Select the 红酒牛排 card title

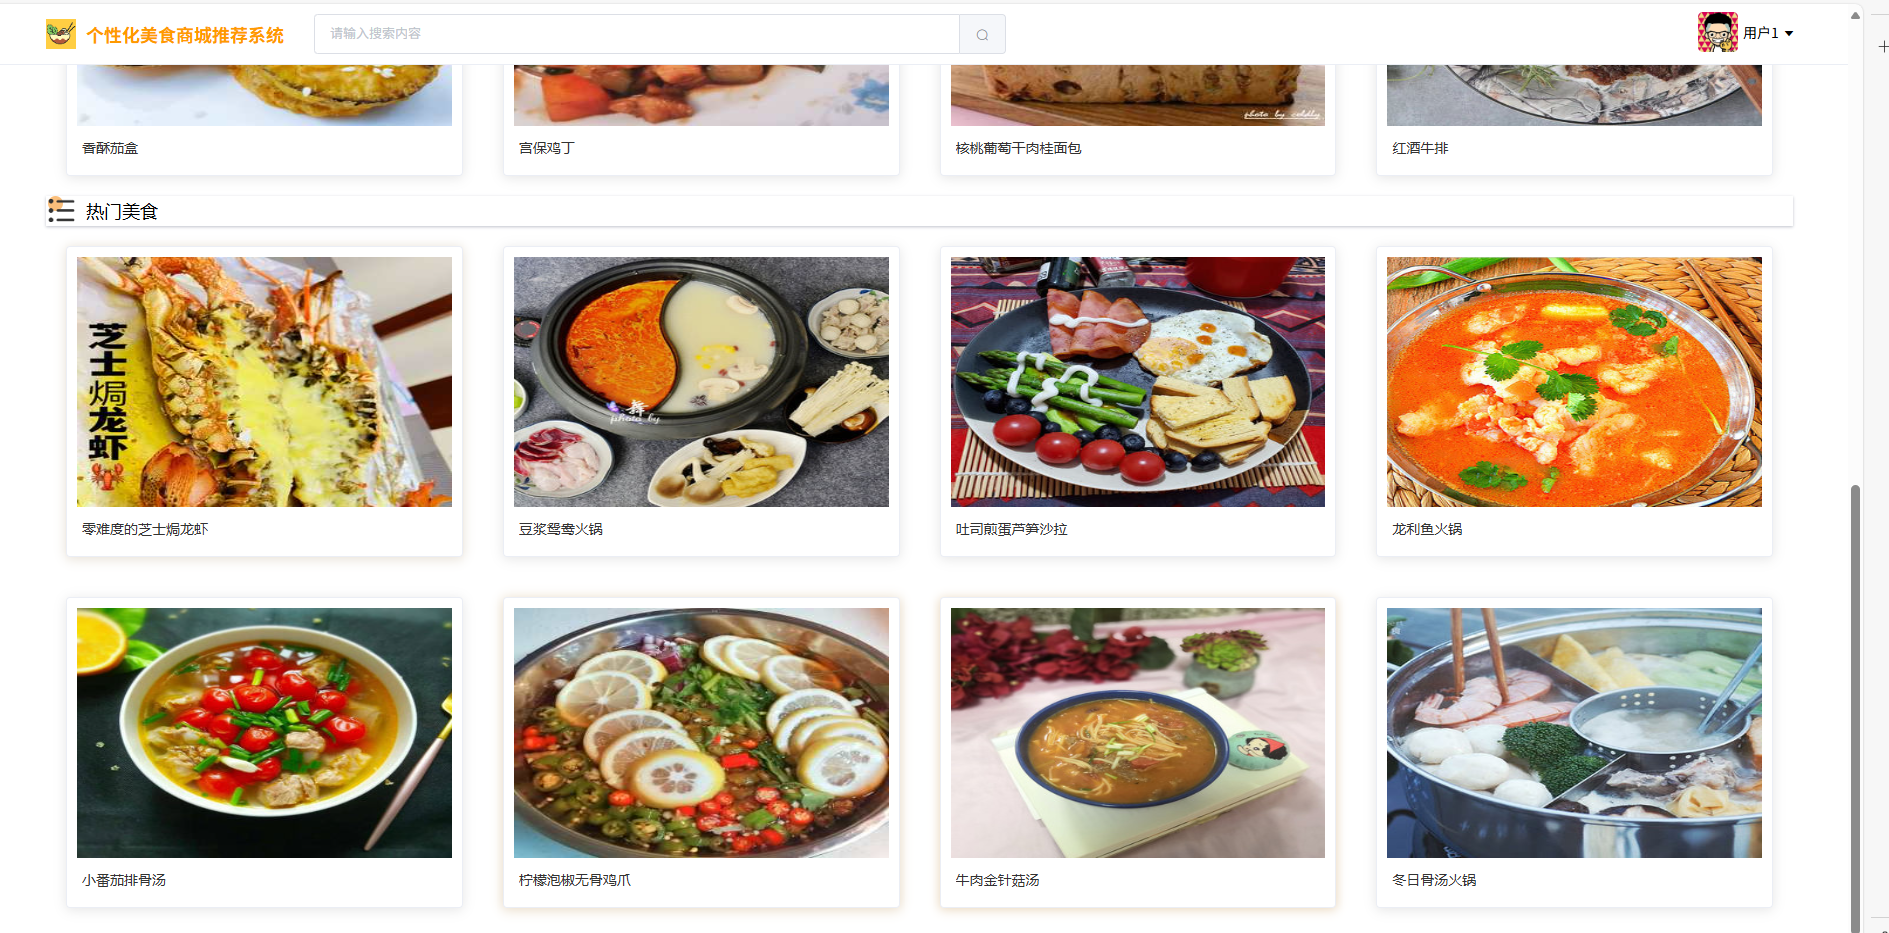(x=1420, y=148)
